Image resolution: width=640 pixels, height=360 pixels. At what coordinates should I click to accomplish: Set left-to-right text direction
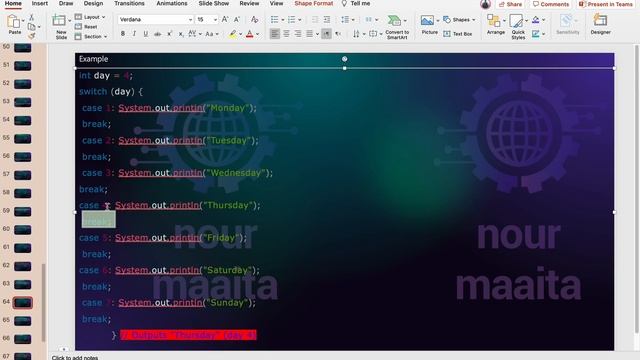(326, 34)
